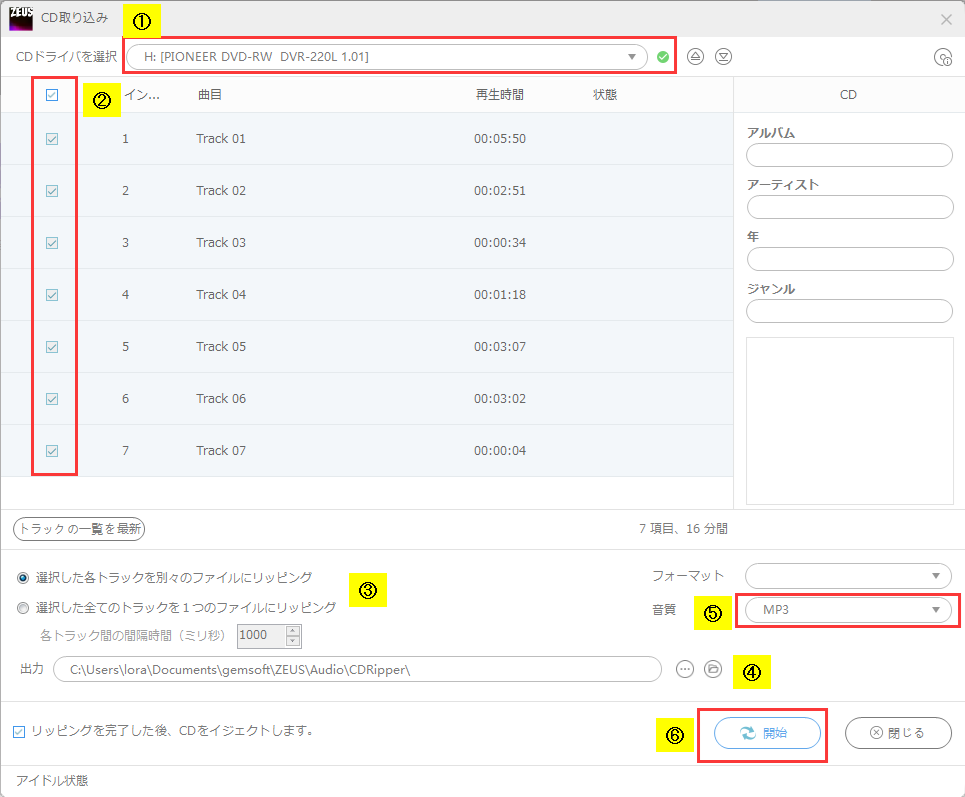Click the output path input field
Viewport: 965px width, 797px height.
pos(358,669)
